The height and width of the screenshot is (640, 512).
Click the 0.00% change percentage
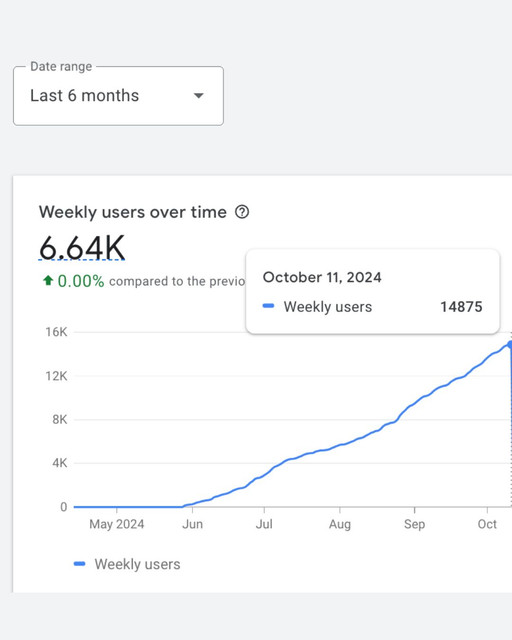tap(81, 281)
